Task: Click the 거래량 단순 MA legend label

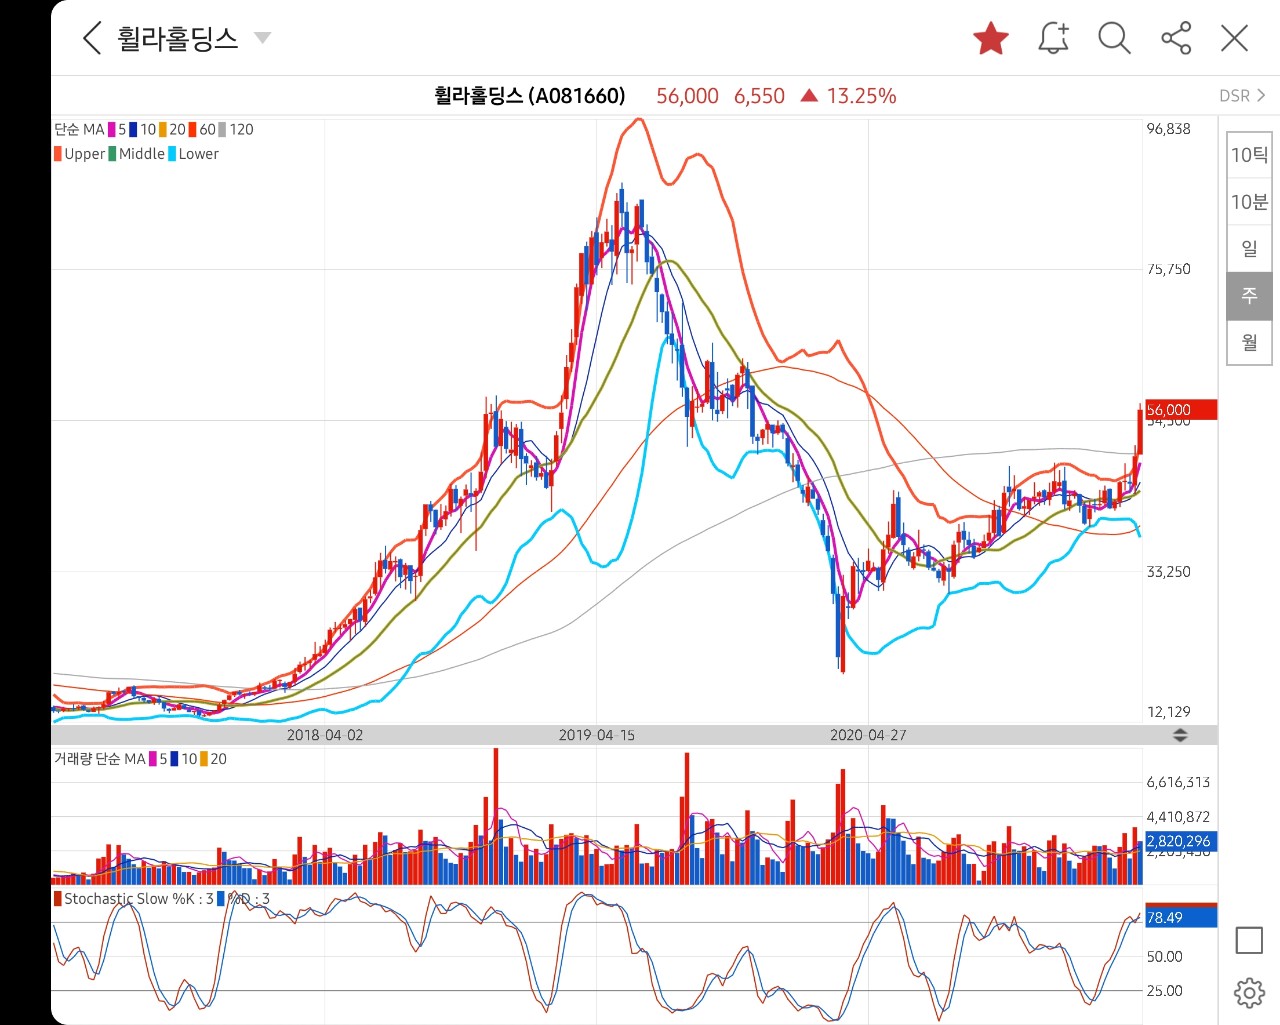Action: [100, 759]
